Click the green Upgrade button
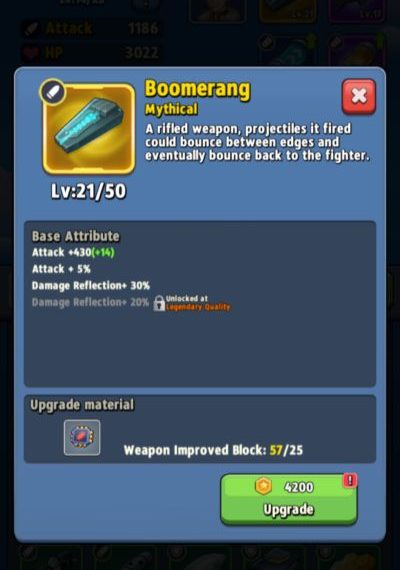This screenshot has width=400, height=570. tap(289, 499)
